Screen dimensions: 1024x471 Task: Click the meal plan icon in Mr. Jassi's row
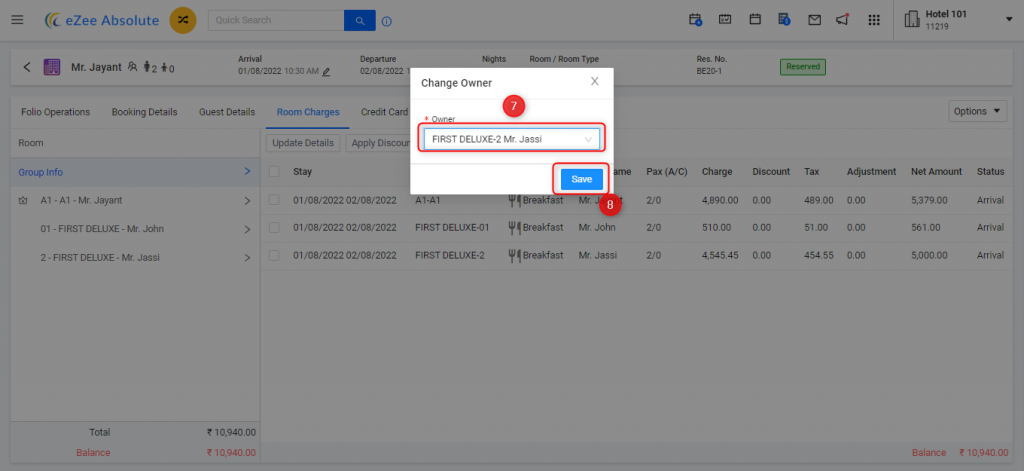pyautogui.click(x=515, y=255)
